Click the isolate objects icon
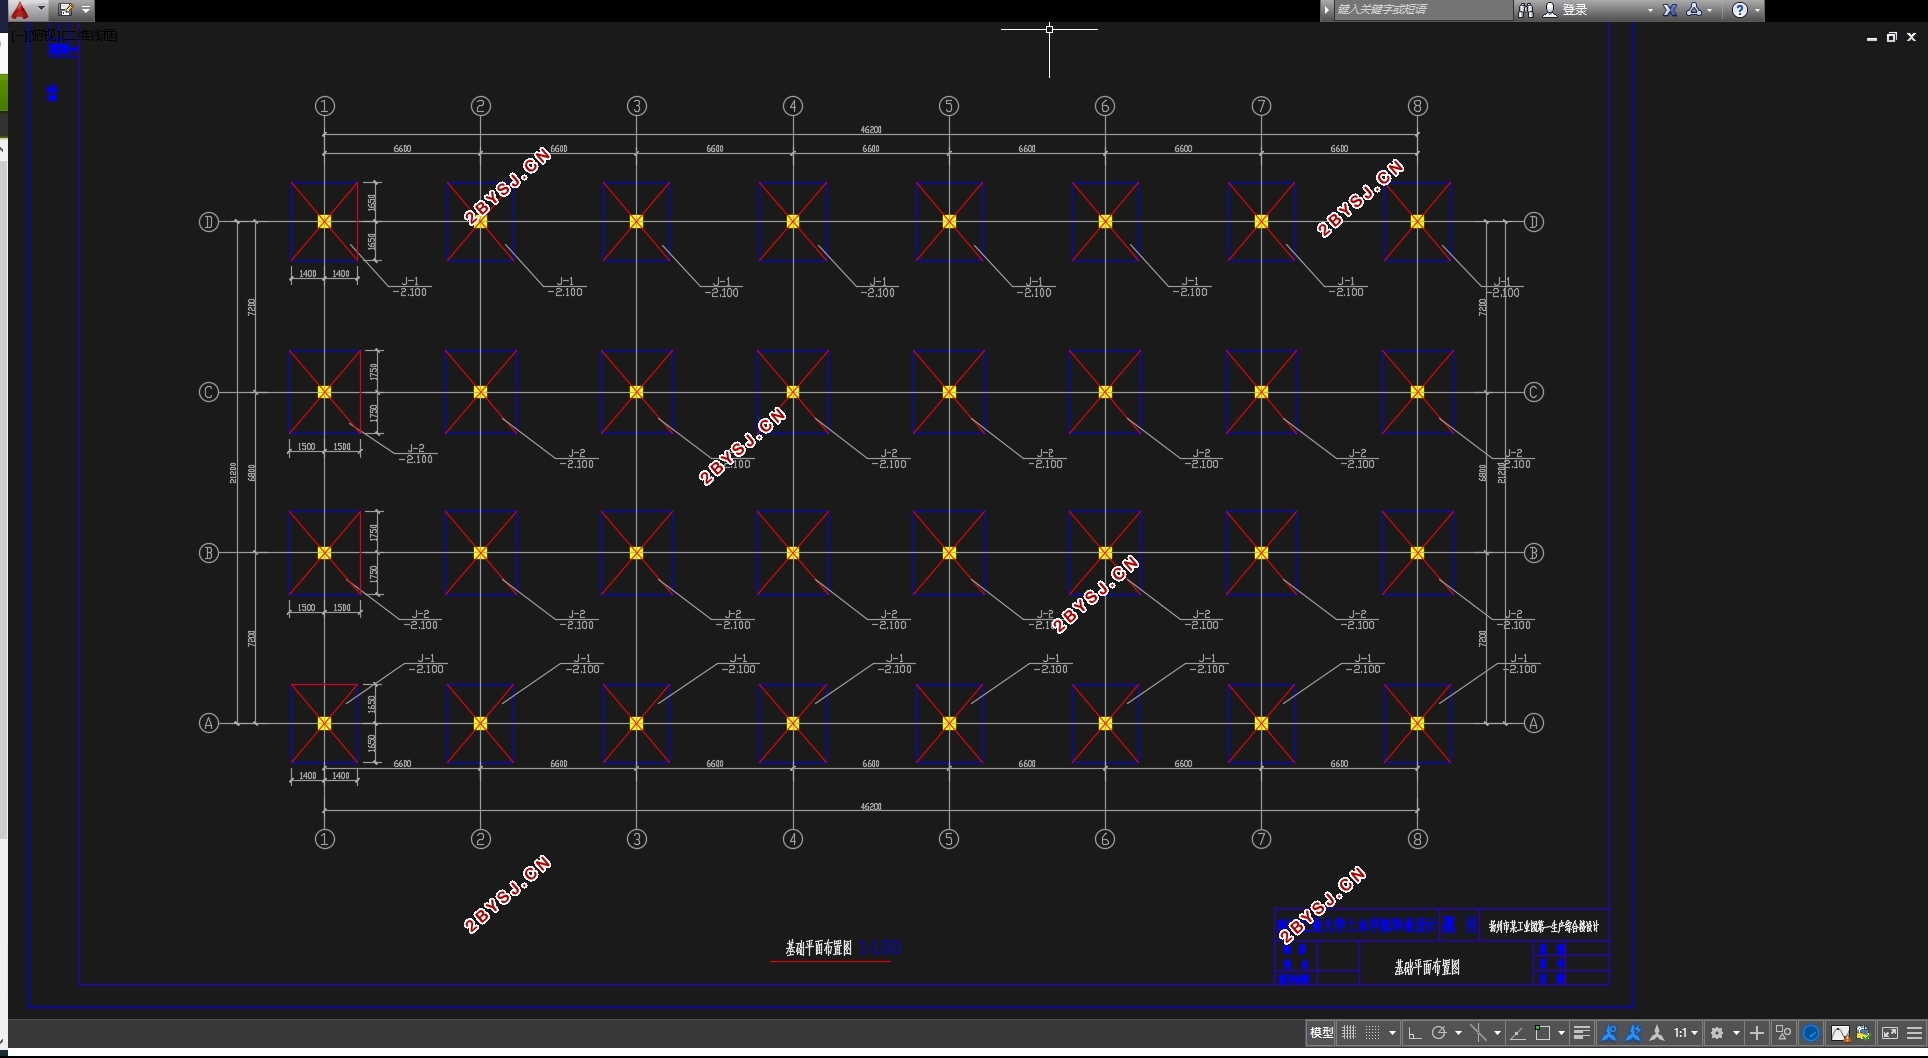 (1783, 1033)
